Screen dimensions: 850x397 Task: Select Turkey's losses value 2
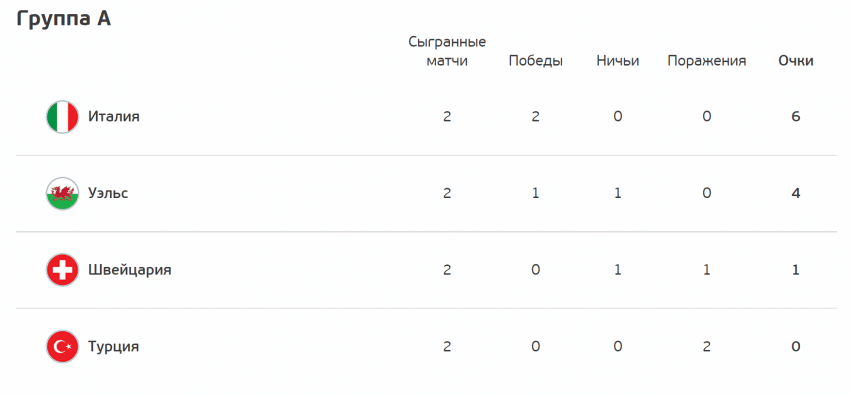(706, 346)
